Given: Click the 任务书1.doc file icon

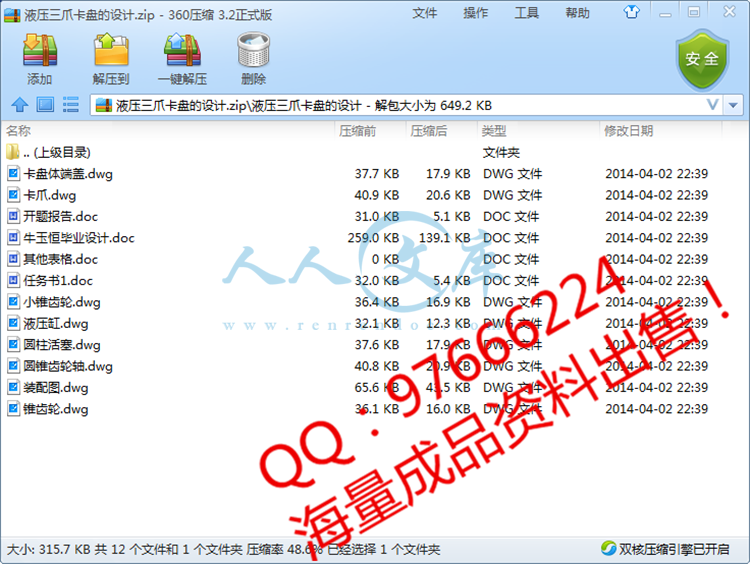Looking at the screenshot, I should [13, 280].
